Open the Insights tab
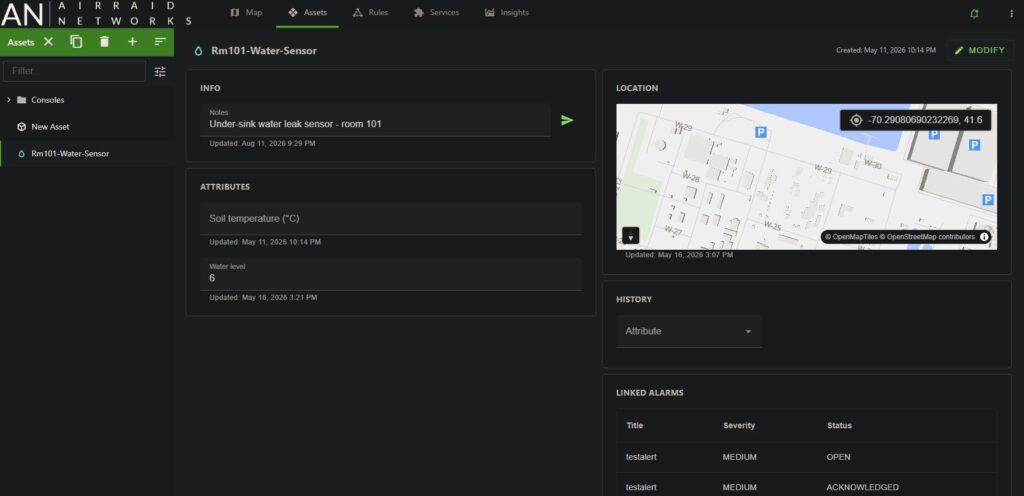Image resolution: width=1024 pixels, height=496 pixels. pos(507,13)
